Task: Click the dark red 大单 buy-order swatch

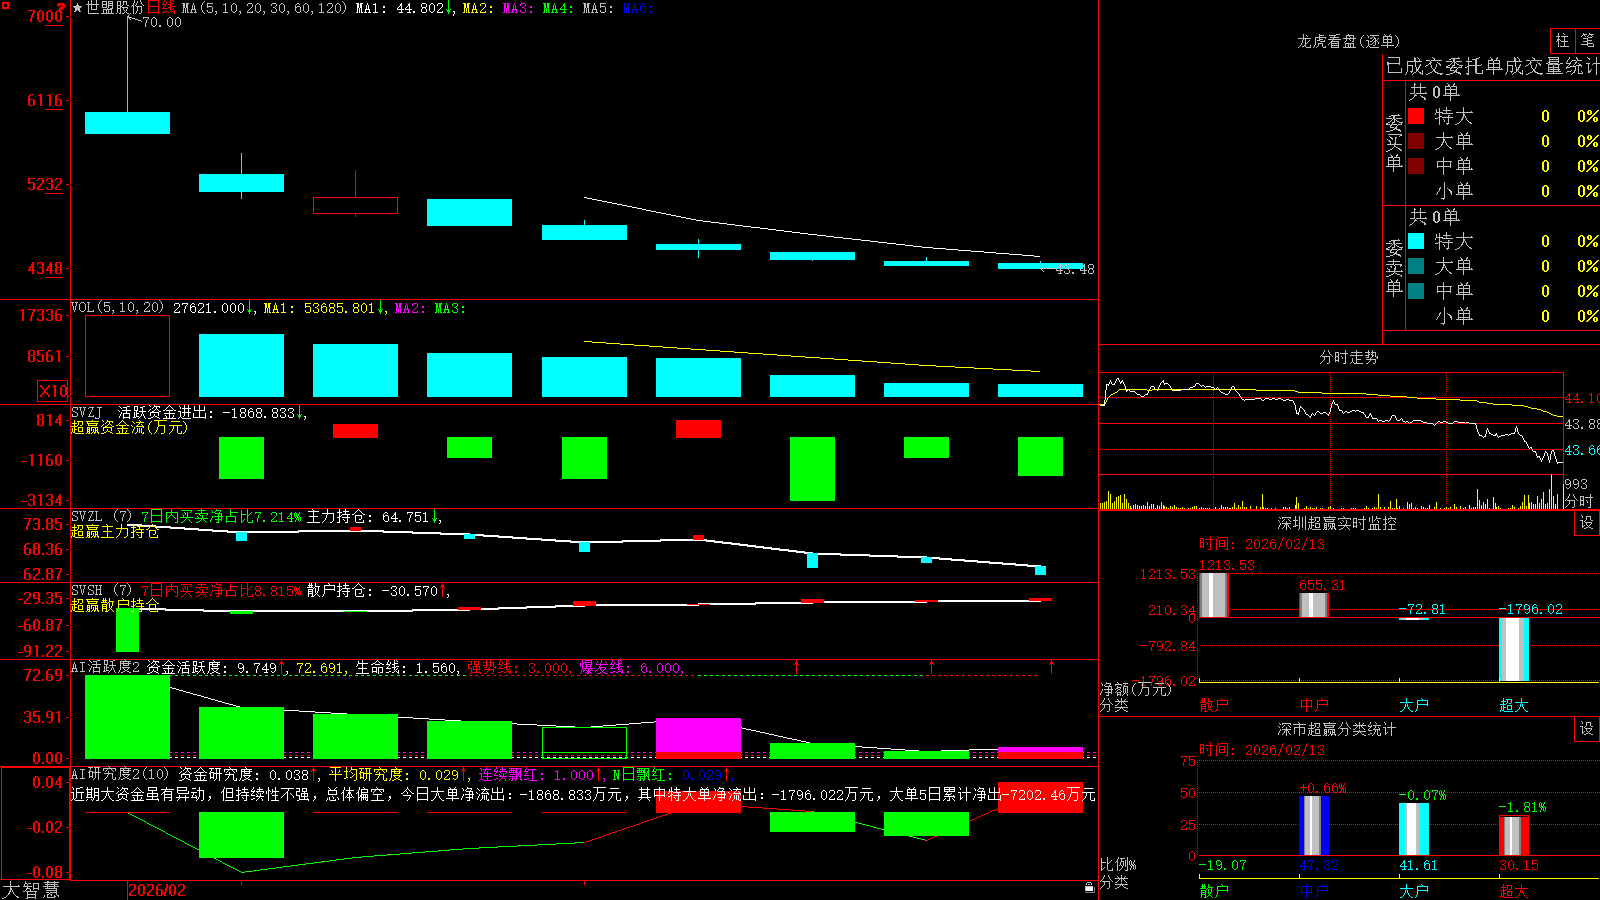Action: click(1416, 141)
